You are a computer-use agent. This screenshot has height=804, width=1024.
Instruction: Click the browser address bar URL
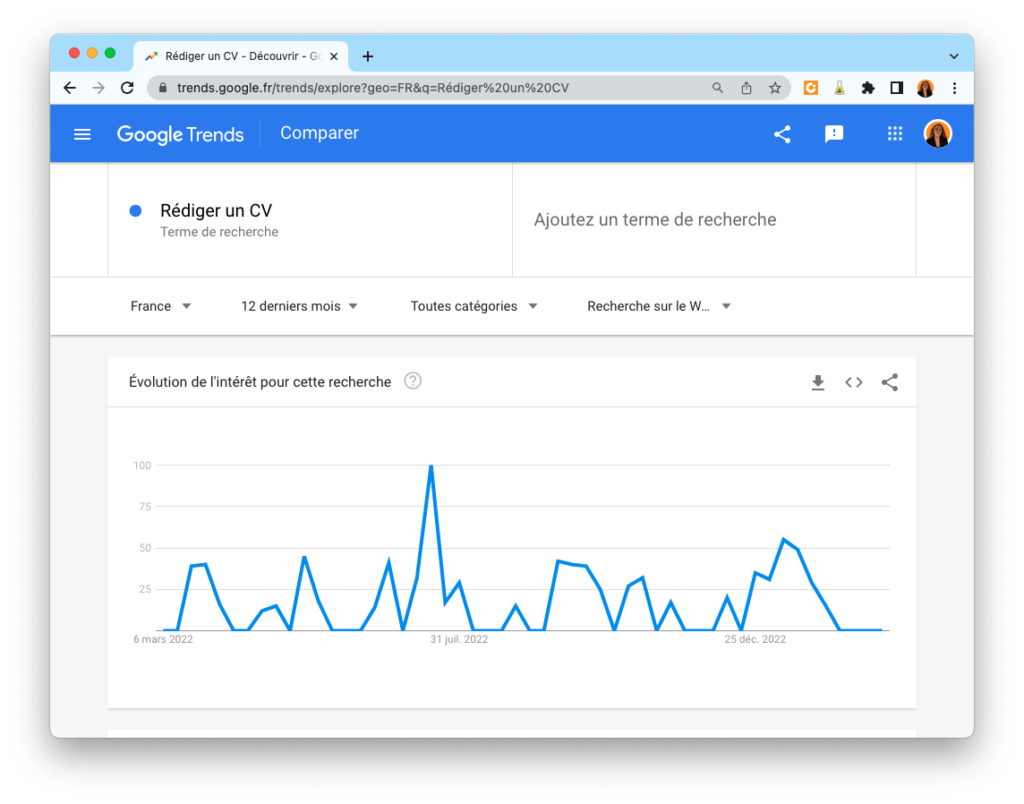pos(373,88)
